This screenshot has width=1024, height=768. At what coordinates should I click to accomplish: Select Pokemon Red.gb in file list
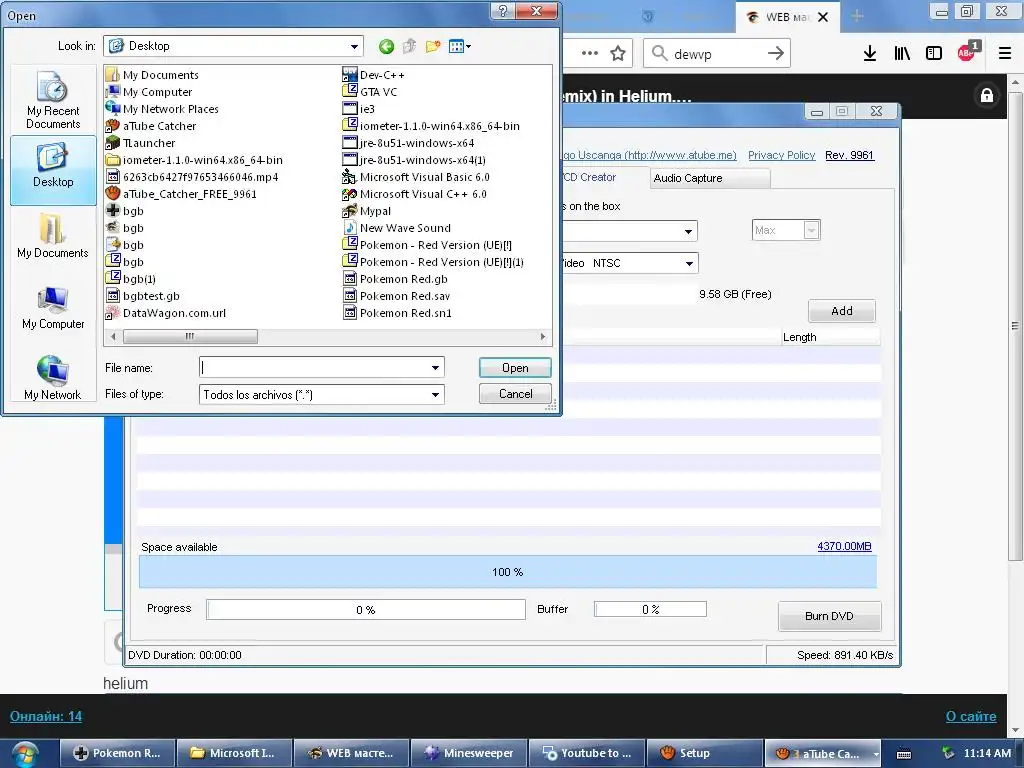tap(395, 279)
